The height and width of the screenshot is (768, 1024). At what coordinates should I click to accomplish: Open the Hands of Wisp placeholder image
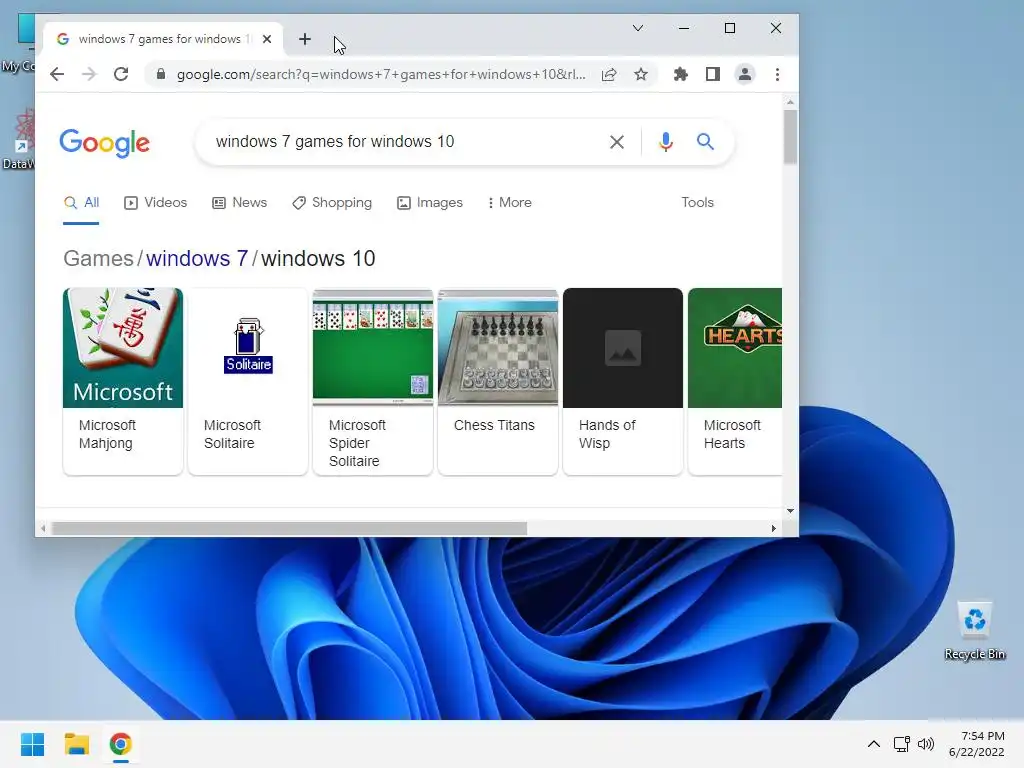623,347
